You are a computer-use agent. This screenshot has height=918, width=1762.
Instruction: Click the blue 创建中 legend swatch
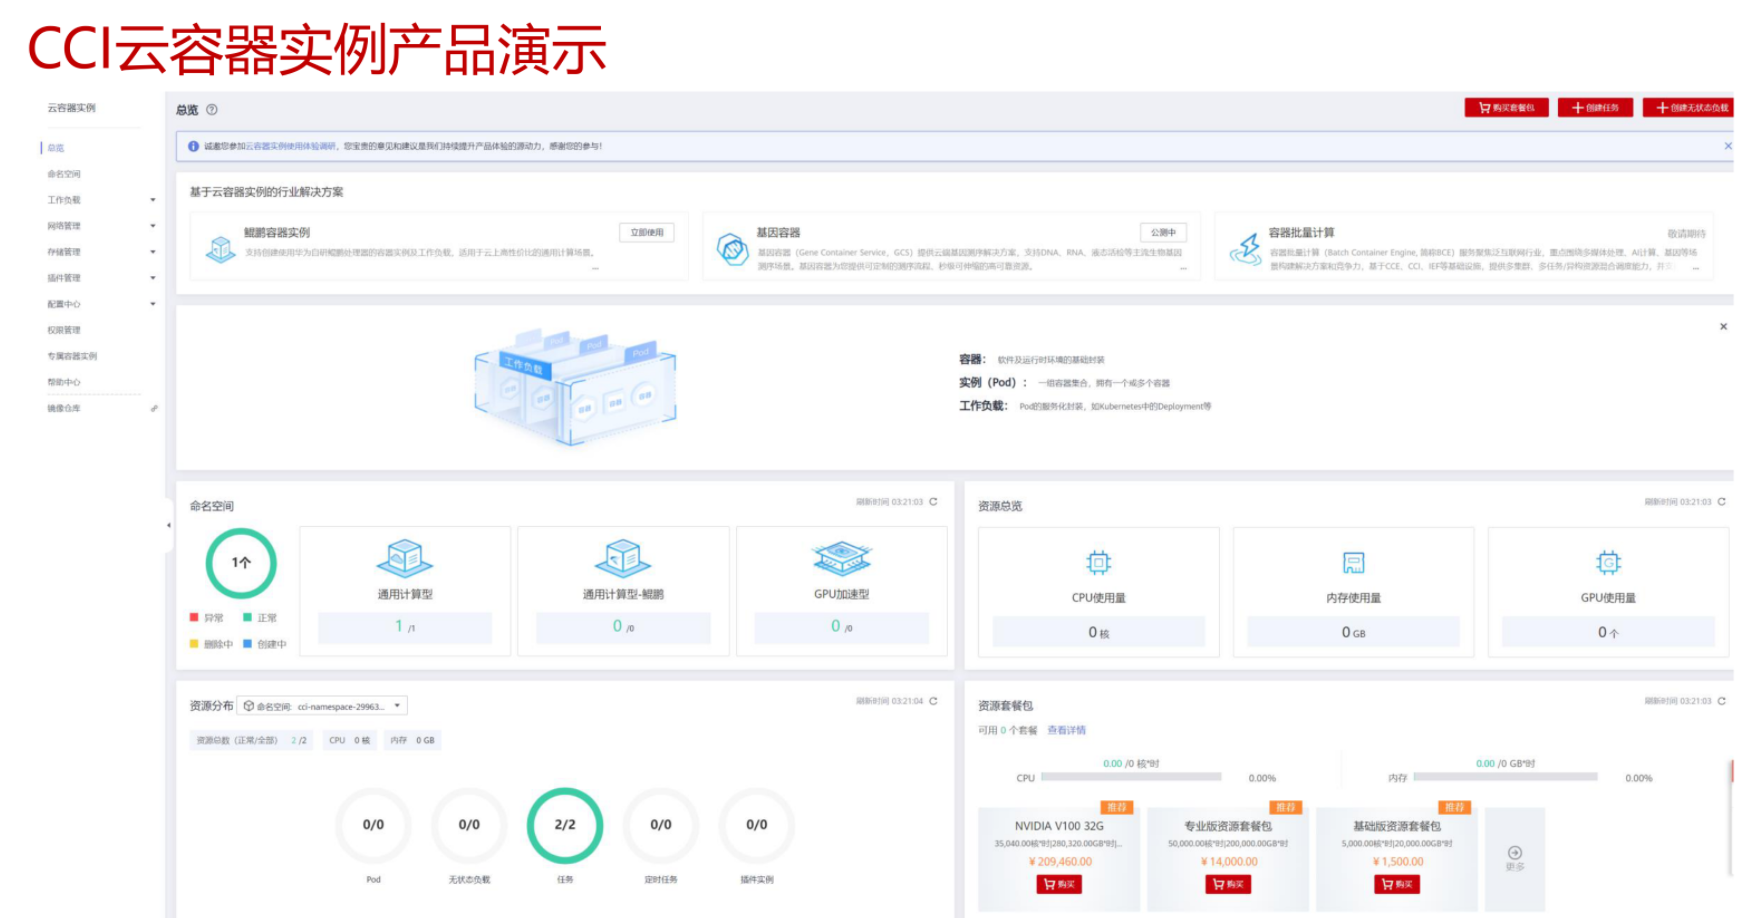click(247, 644)
